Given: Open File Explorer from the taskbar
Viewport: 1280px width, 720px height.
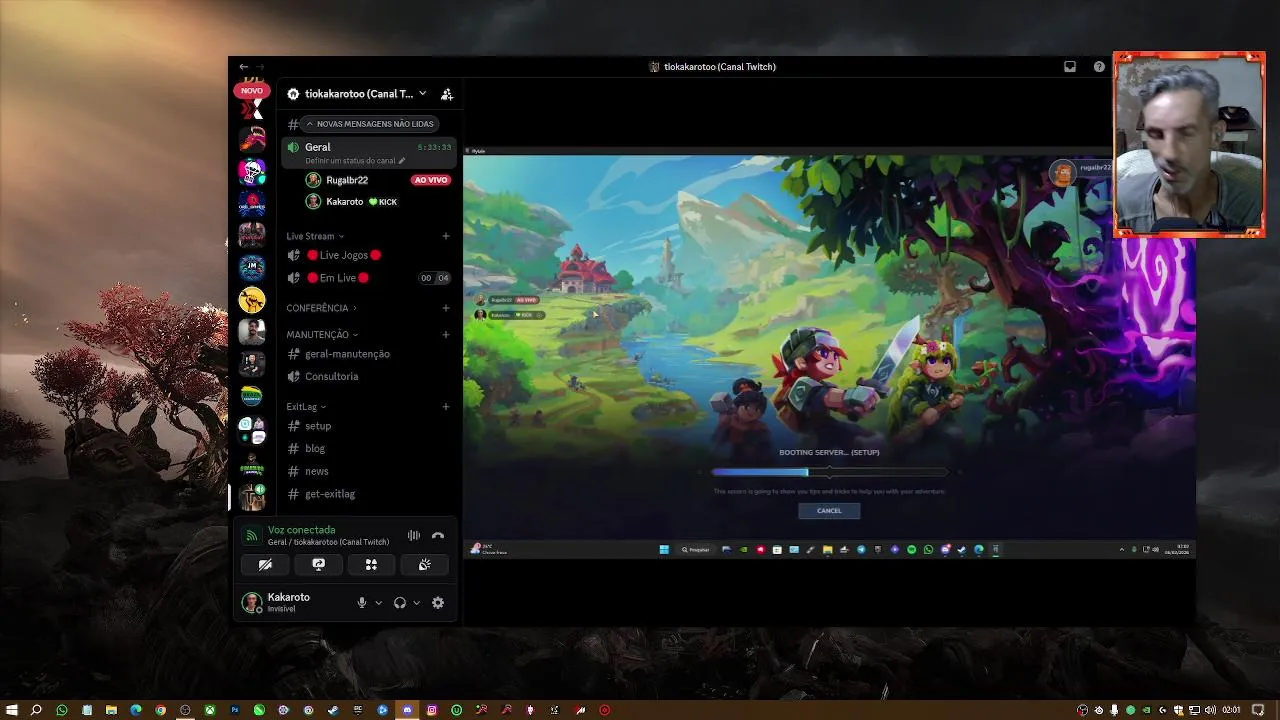Looking at the screenshot, I should coord(111,710).
